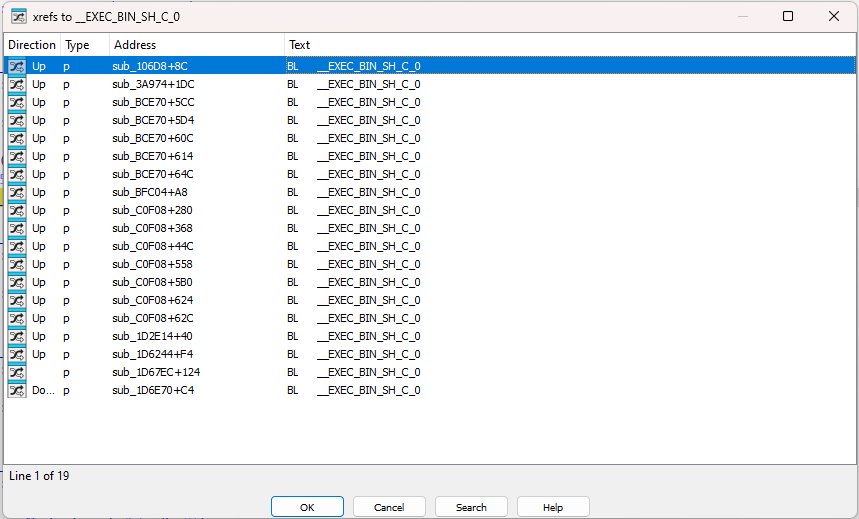Click 'Up' direction cell in sub_3A974+1DC row
This screenshot has height=519, width=859.
pos(39,84)
